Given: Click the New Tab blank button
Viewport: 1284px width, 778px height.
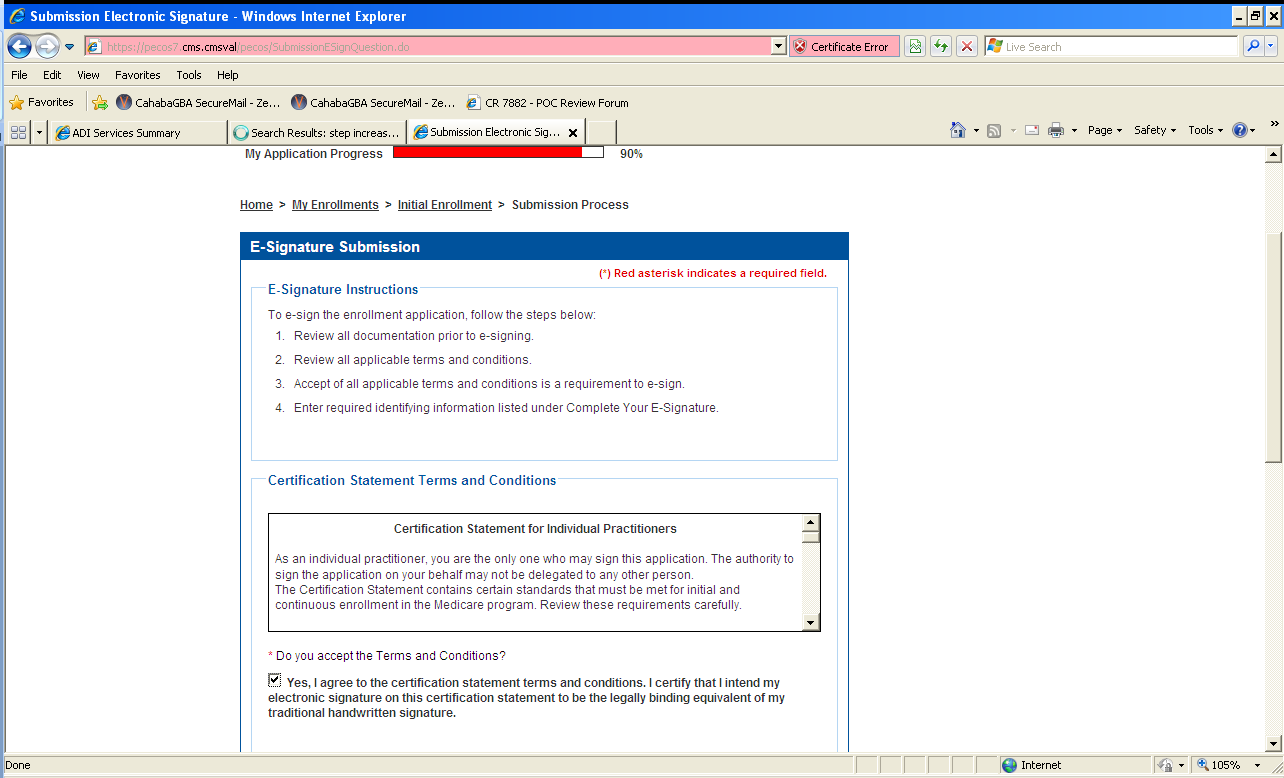Looking at the screenshot, I should point(601,132).
